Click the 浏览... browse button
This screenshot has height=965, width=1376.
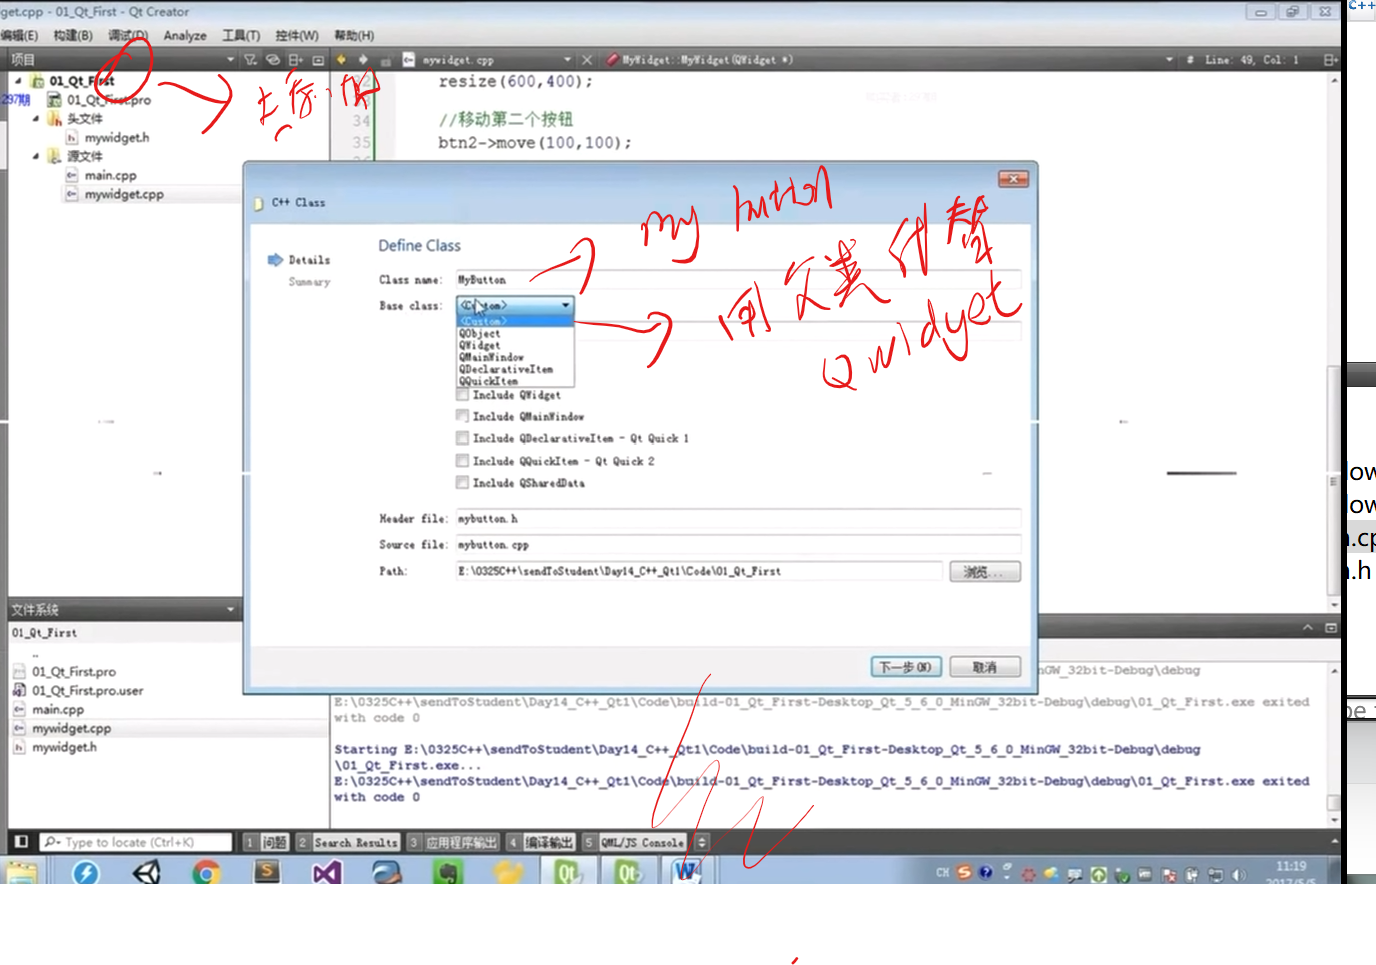tap(985, 571)
